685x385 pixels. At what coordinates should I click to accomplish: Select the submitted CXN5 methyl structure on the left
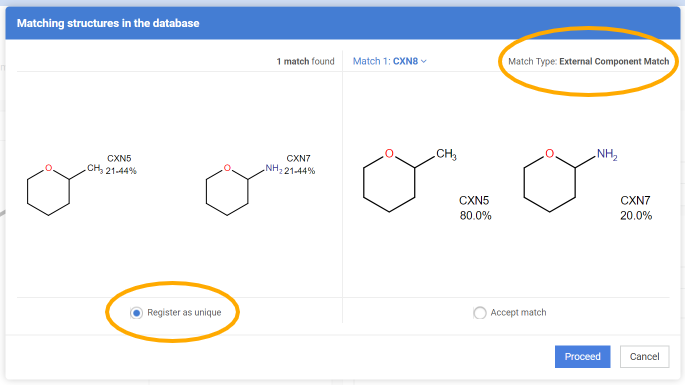(x=65, y=189)
